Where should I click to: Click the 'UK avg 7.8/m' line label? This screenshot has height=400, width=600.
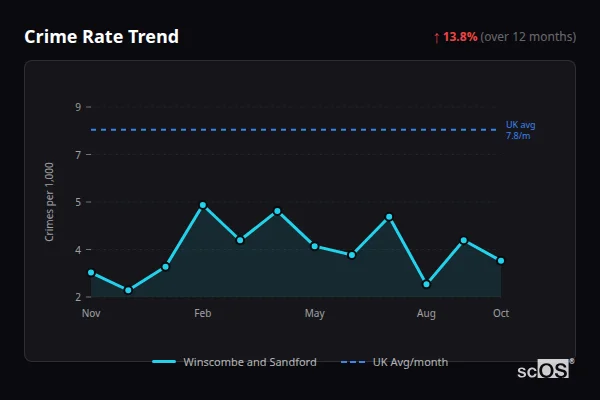(x=520, y=130)
